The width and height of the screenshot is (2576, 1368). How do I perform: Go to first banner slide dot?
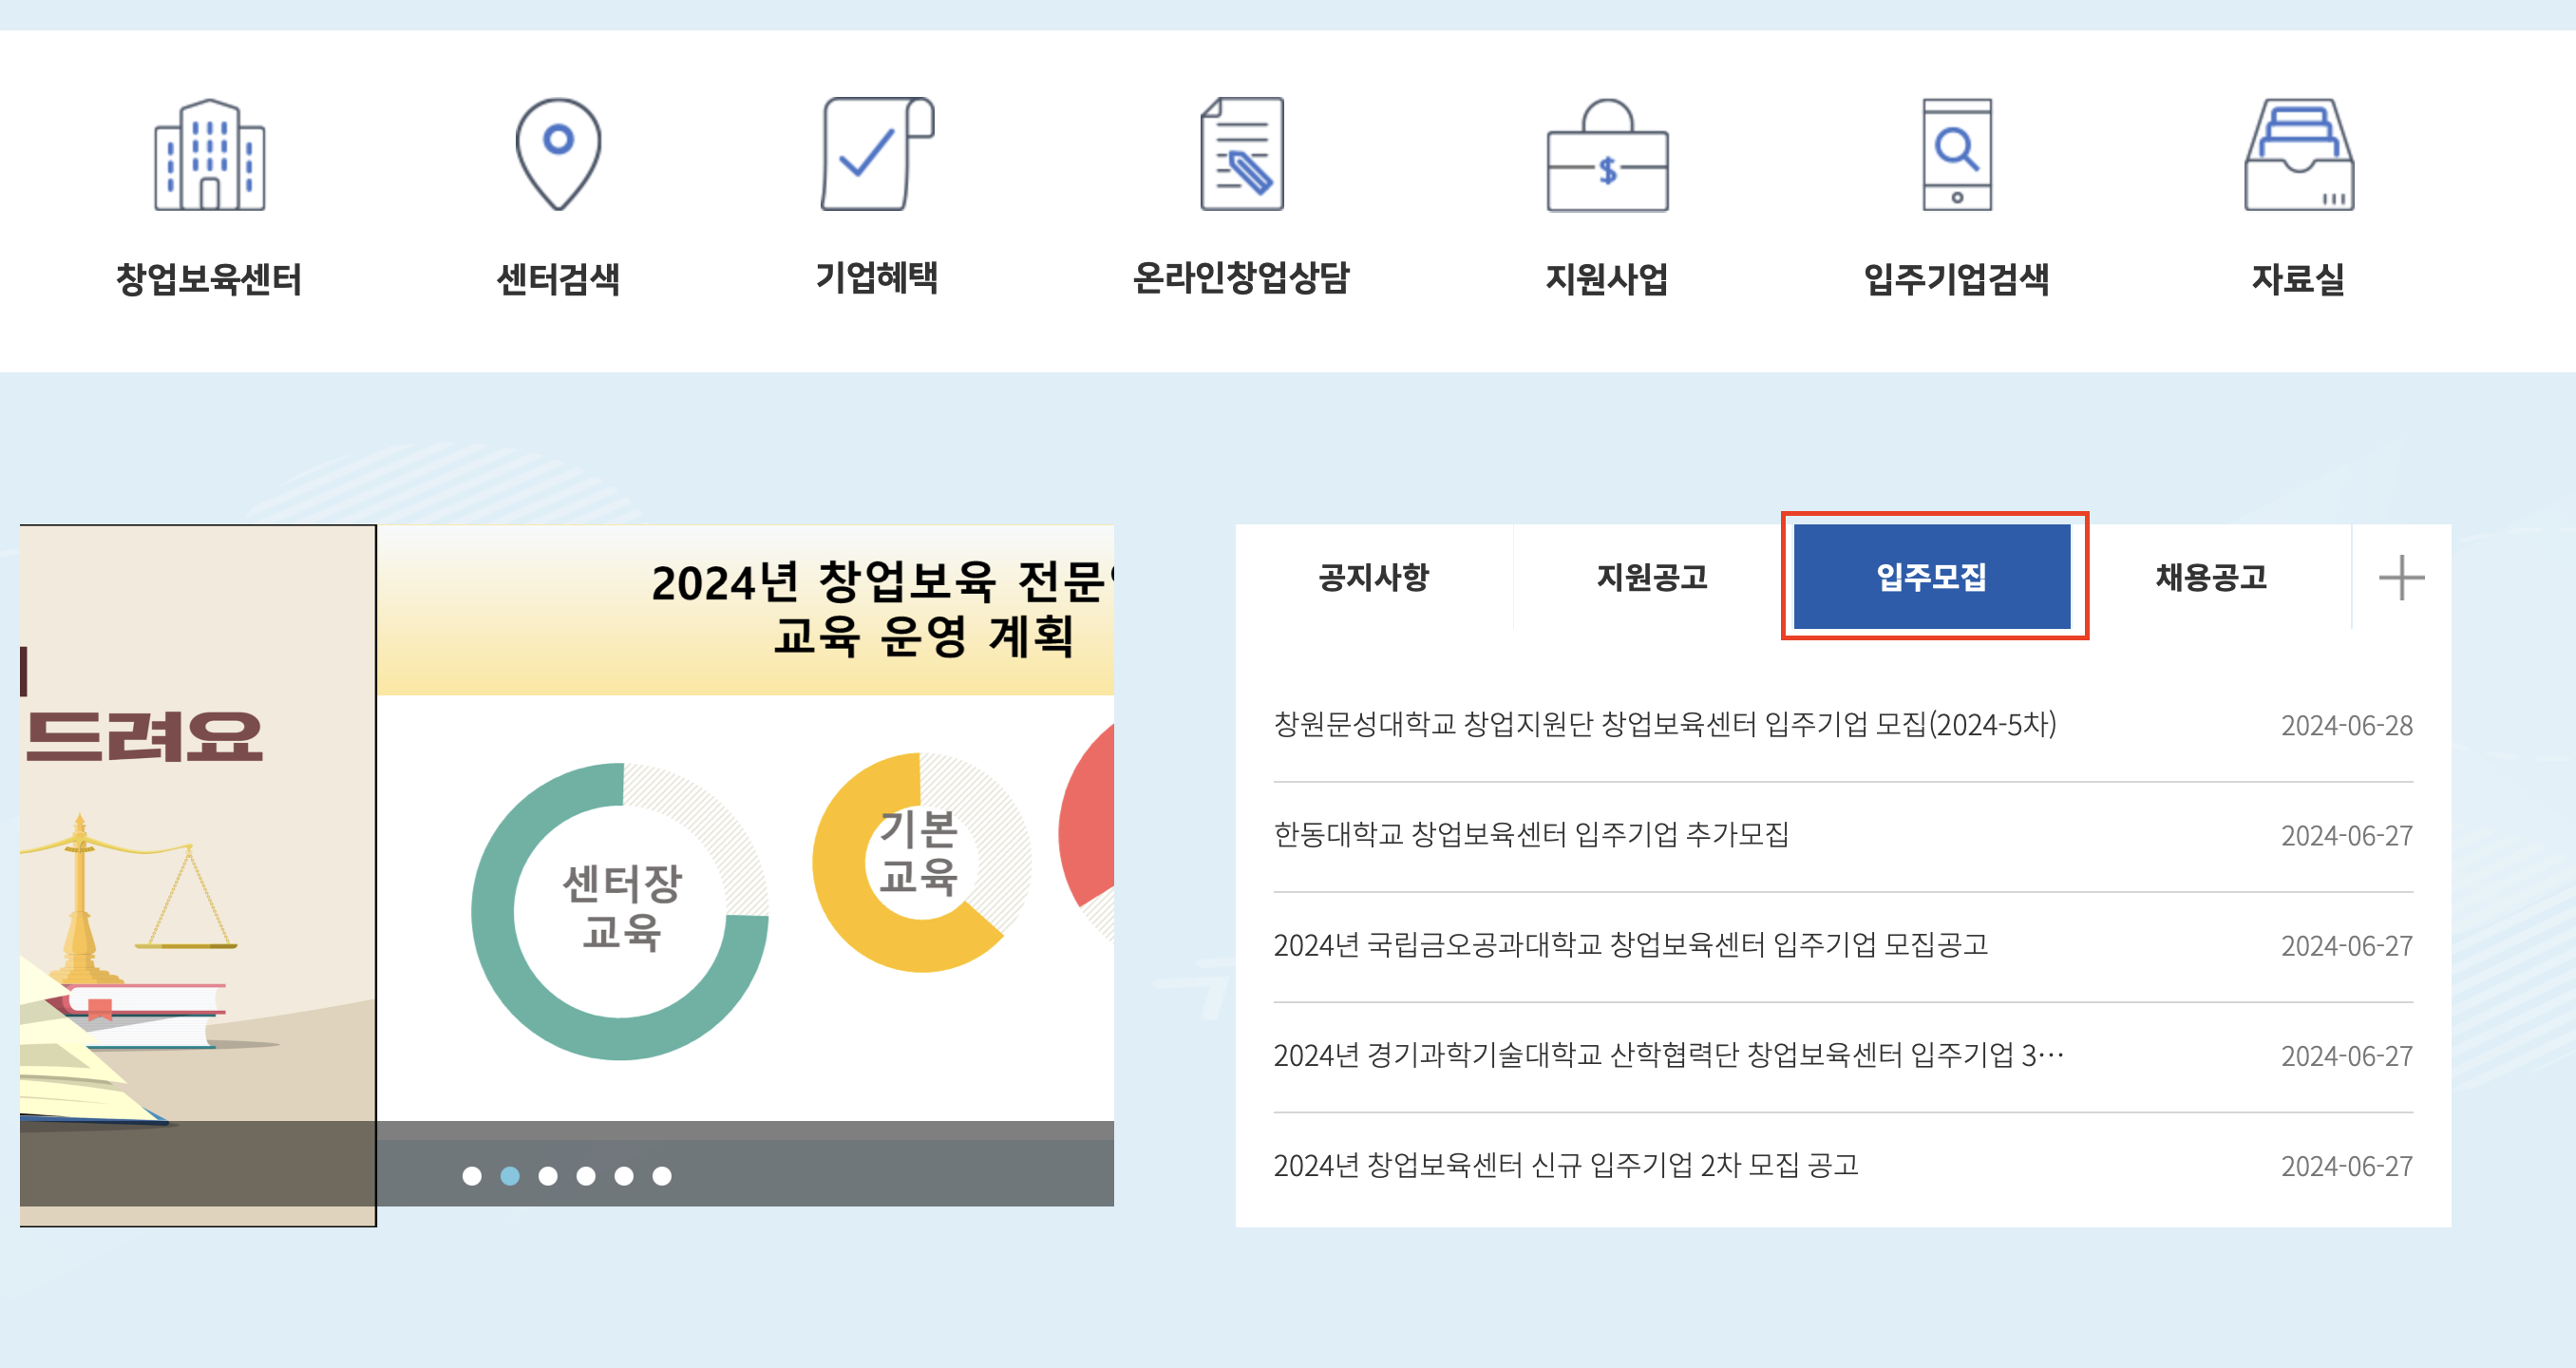pyautogui.click(x=472, y=1176)
